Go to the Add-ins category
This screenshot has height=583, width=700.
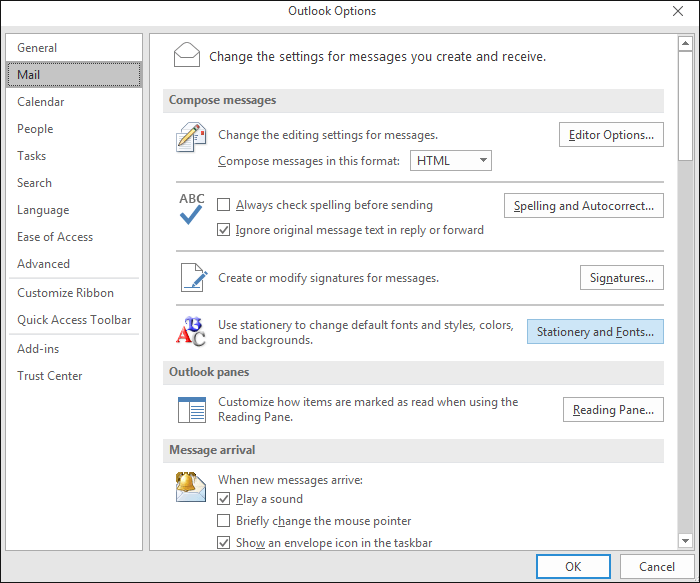tap(74, 349)
